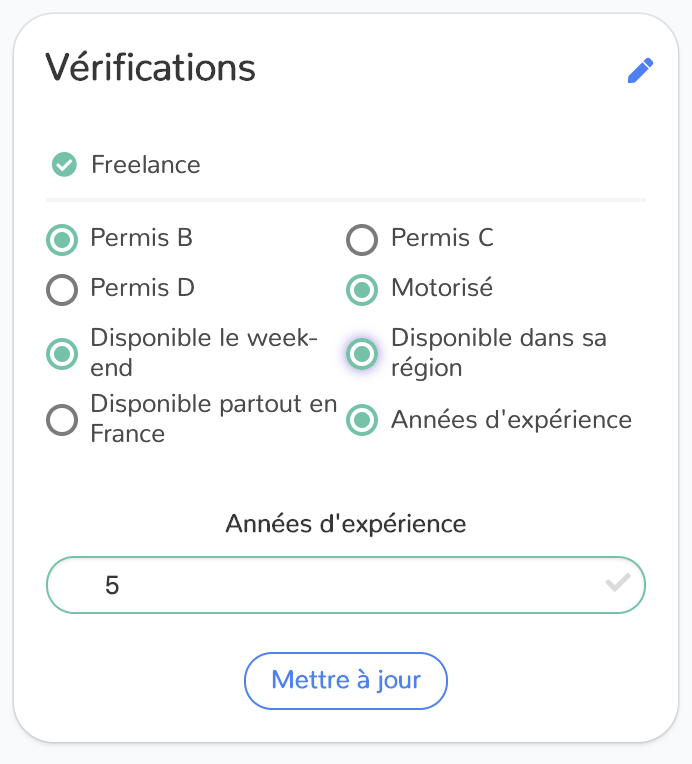Click the green Freelance checkmark icon
Screen dimensions: 692x764
tap(64, 164)
